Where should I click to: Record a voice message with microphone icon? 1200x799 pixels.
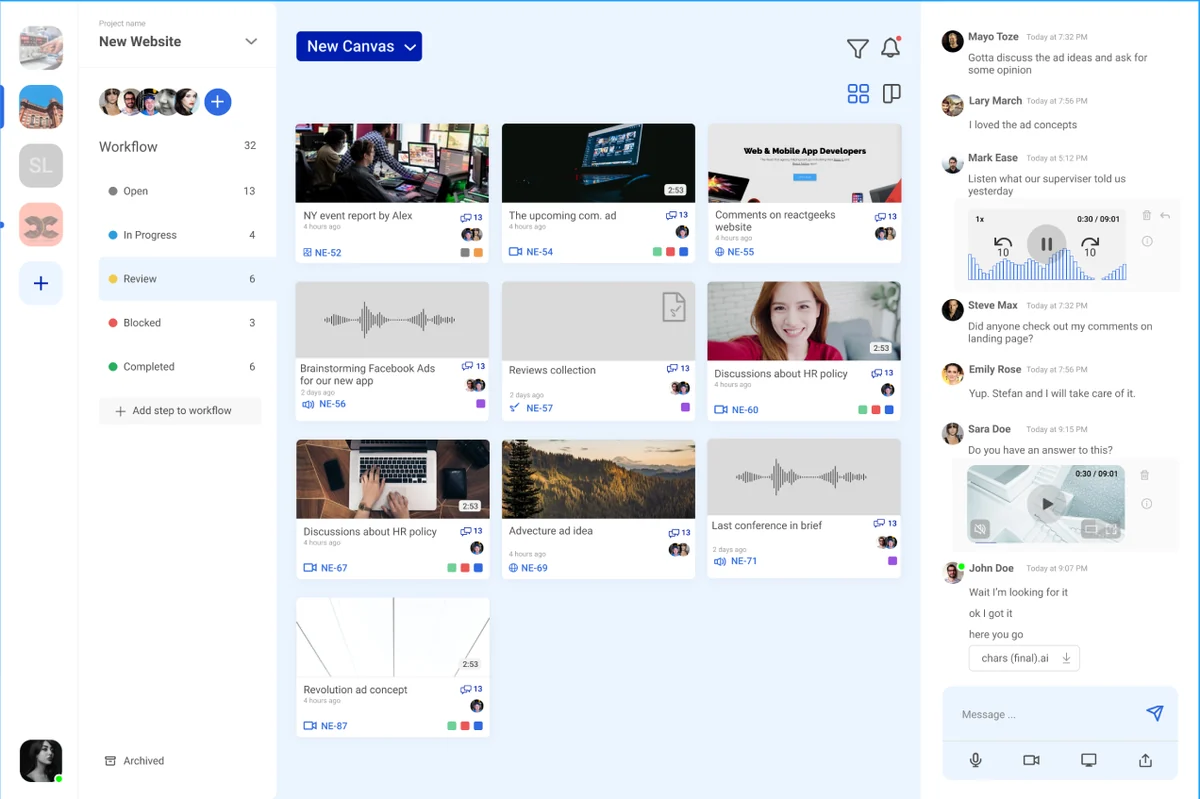[975, 760]
